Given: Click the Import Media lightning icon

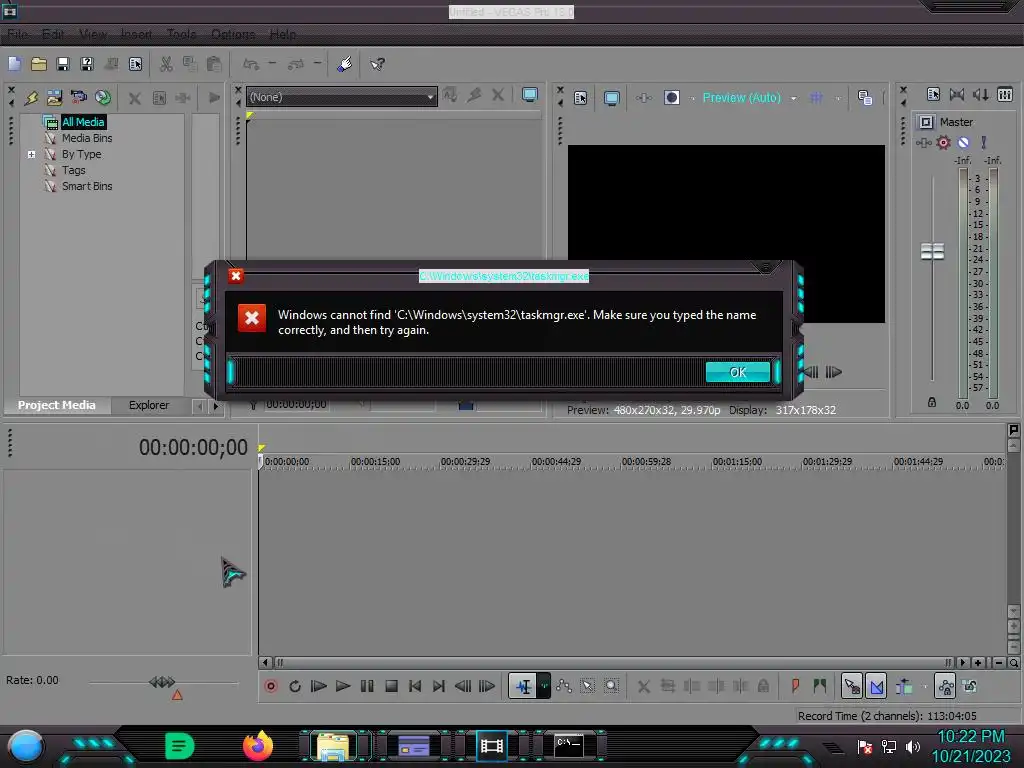Looking at the screenshot, I should click(31, 98).
